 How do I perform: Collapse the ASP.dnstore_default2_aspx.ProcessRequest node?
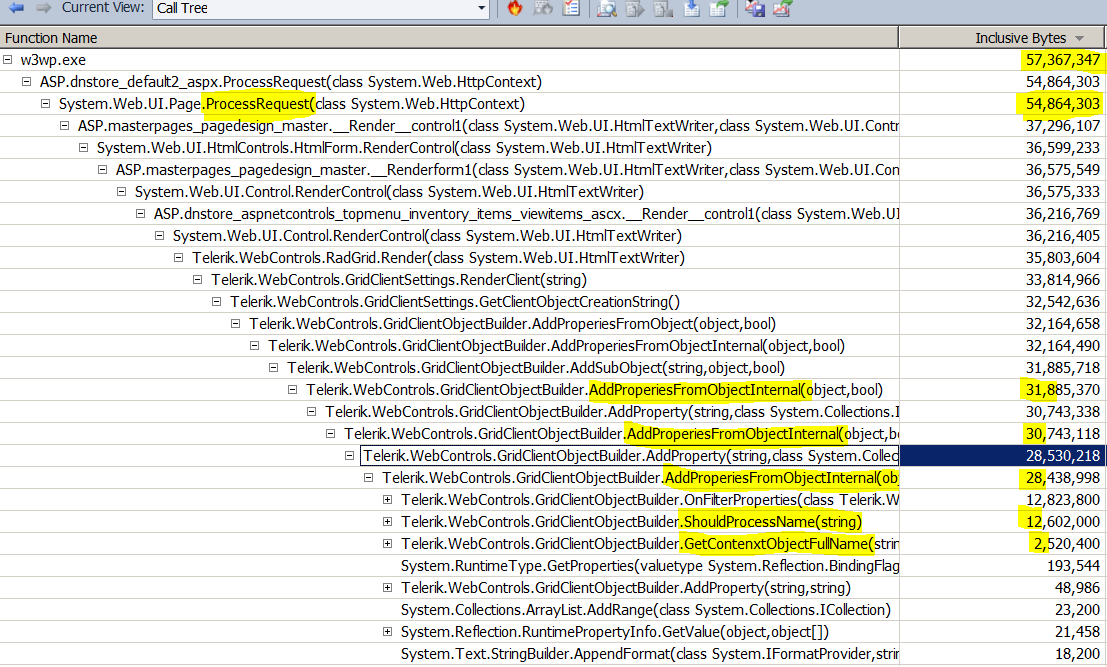[x=27, y=82]
